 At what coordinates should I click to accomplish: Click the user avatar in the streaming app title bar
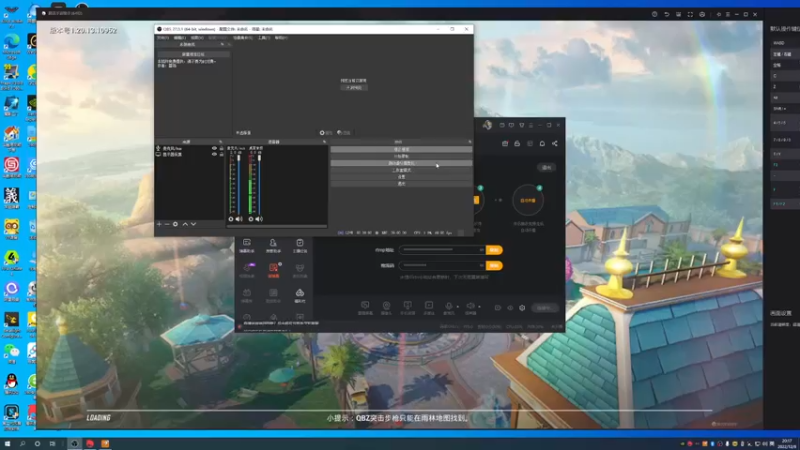[488, 125]
